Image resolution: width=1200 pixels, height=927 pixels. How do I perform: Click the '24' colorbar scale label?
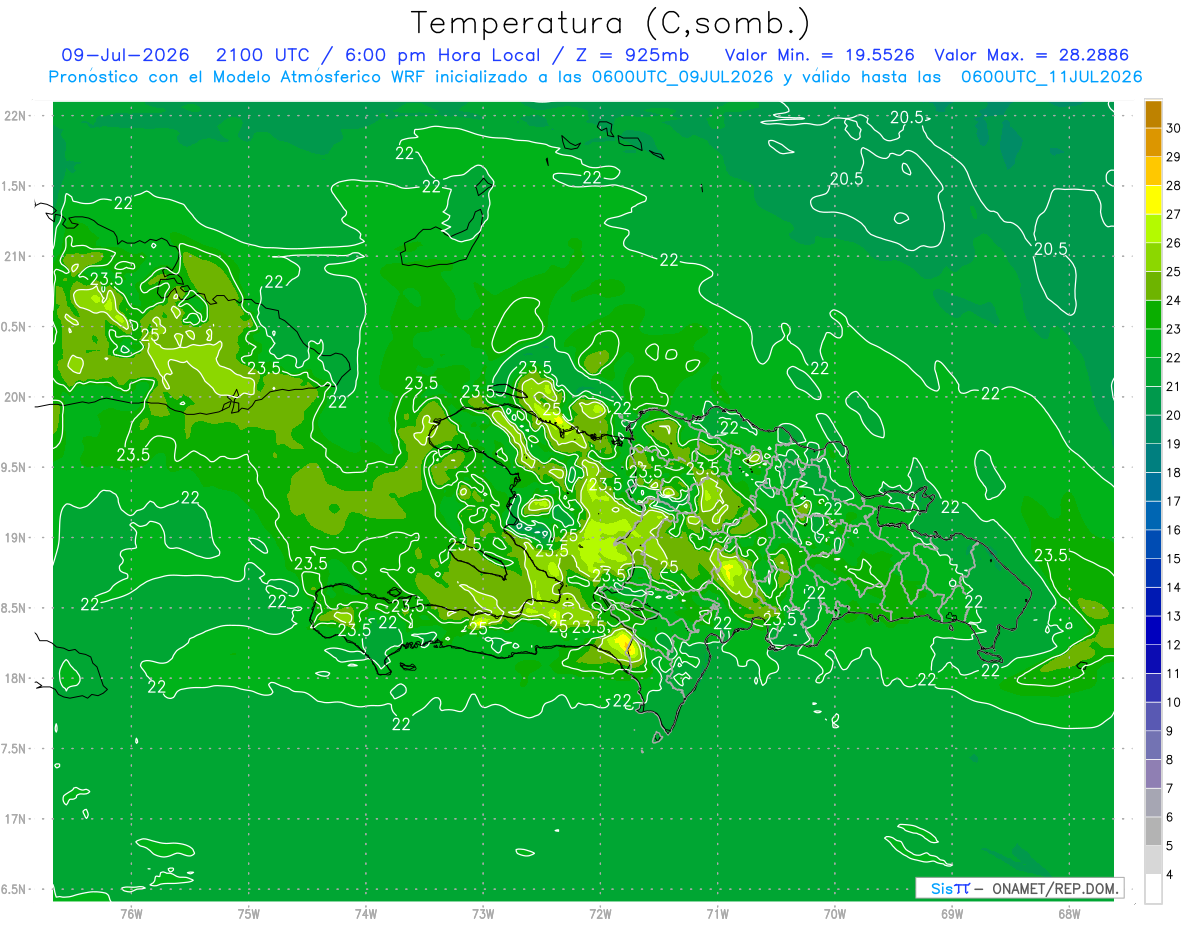[1173, 300]
